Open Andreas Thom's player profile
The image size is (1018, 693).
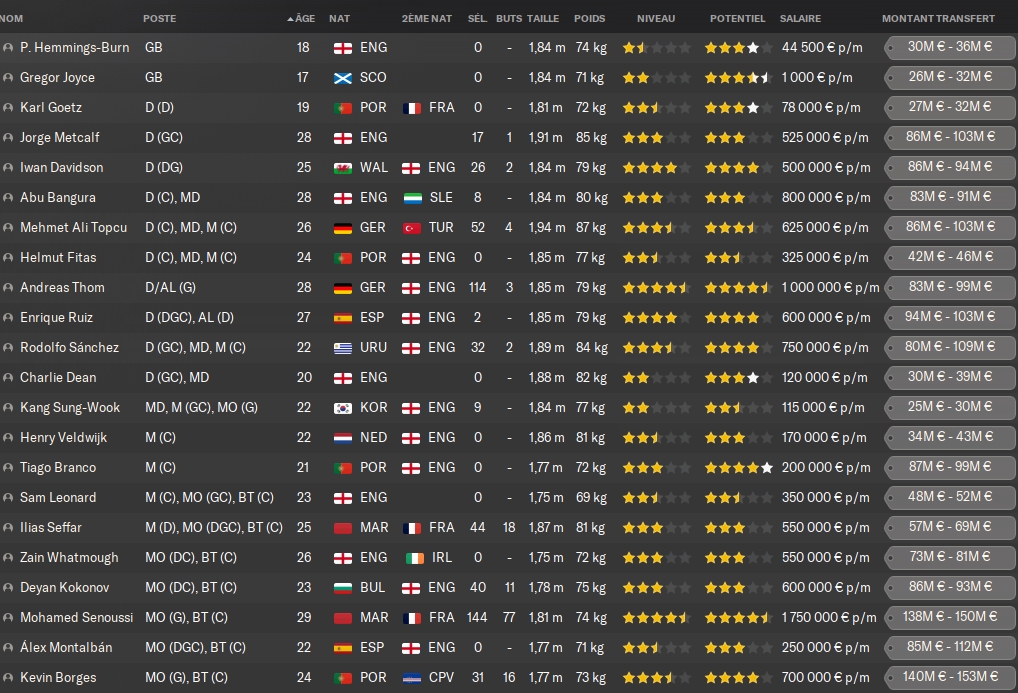(62, 288)
